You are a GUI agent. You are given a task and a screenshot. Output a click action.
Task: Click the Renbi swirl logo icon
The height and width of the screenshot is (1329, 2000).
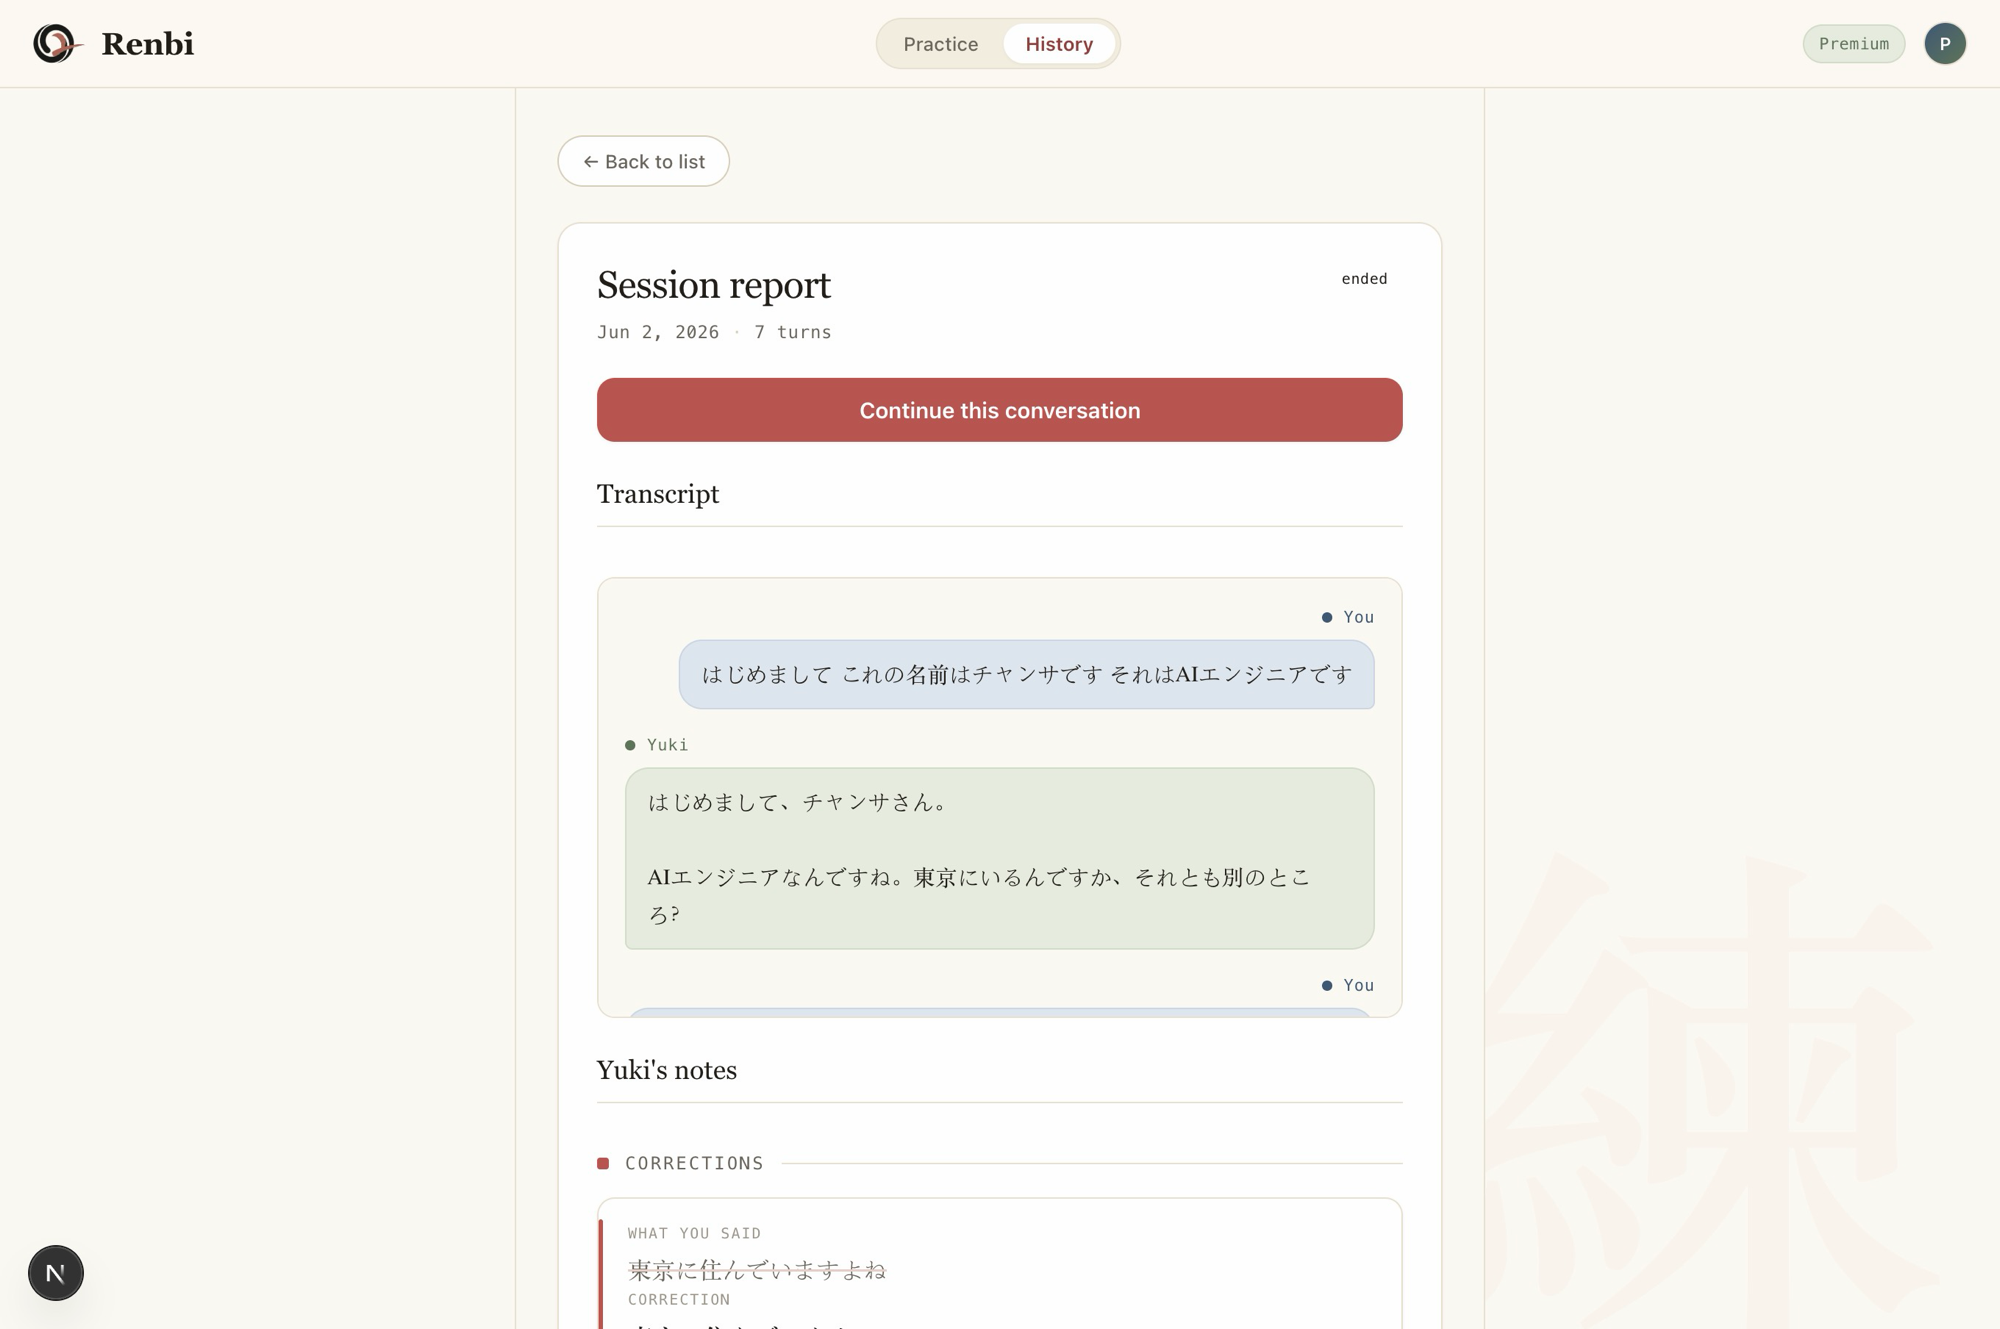point(56,43)
